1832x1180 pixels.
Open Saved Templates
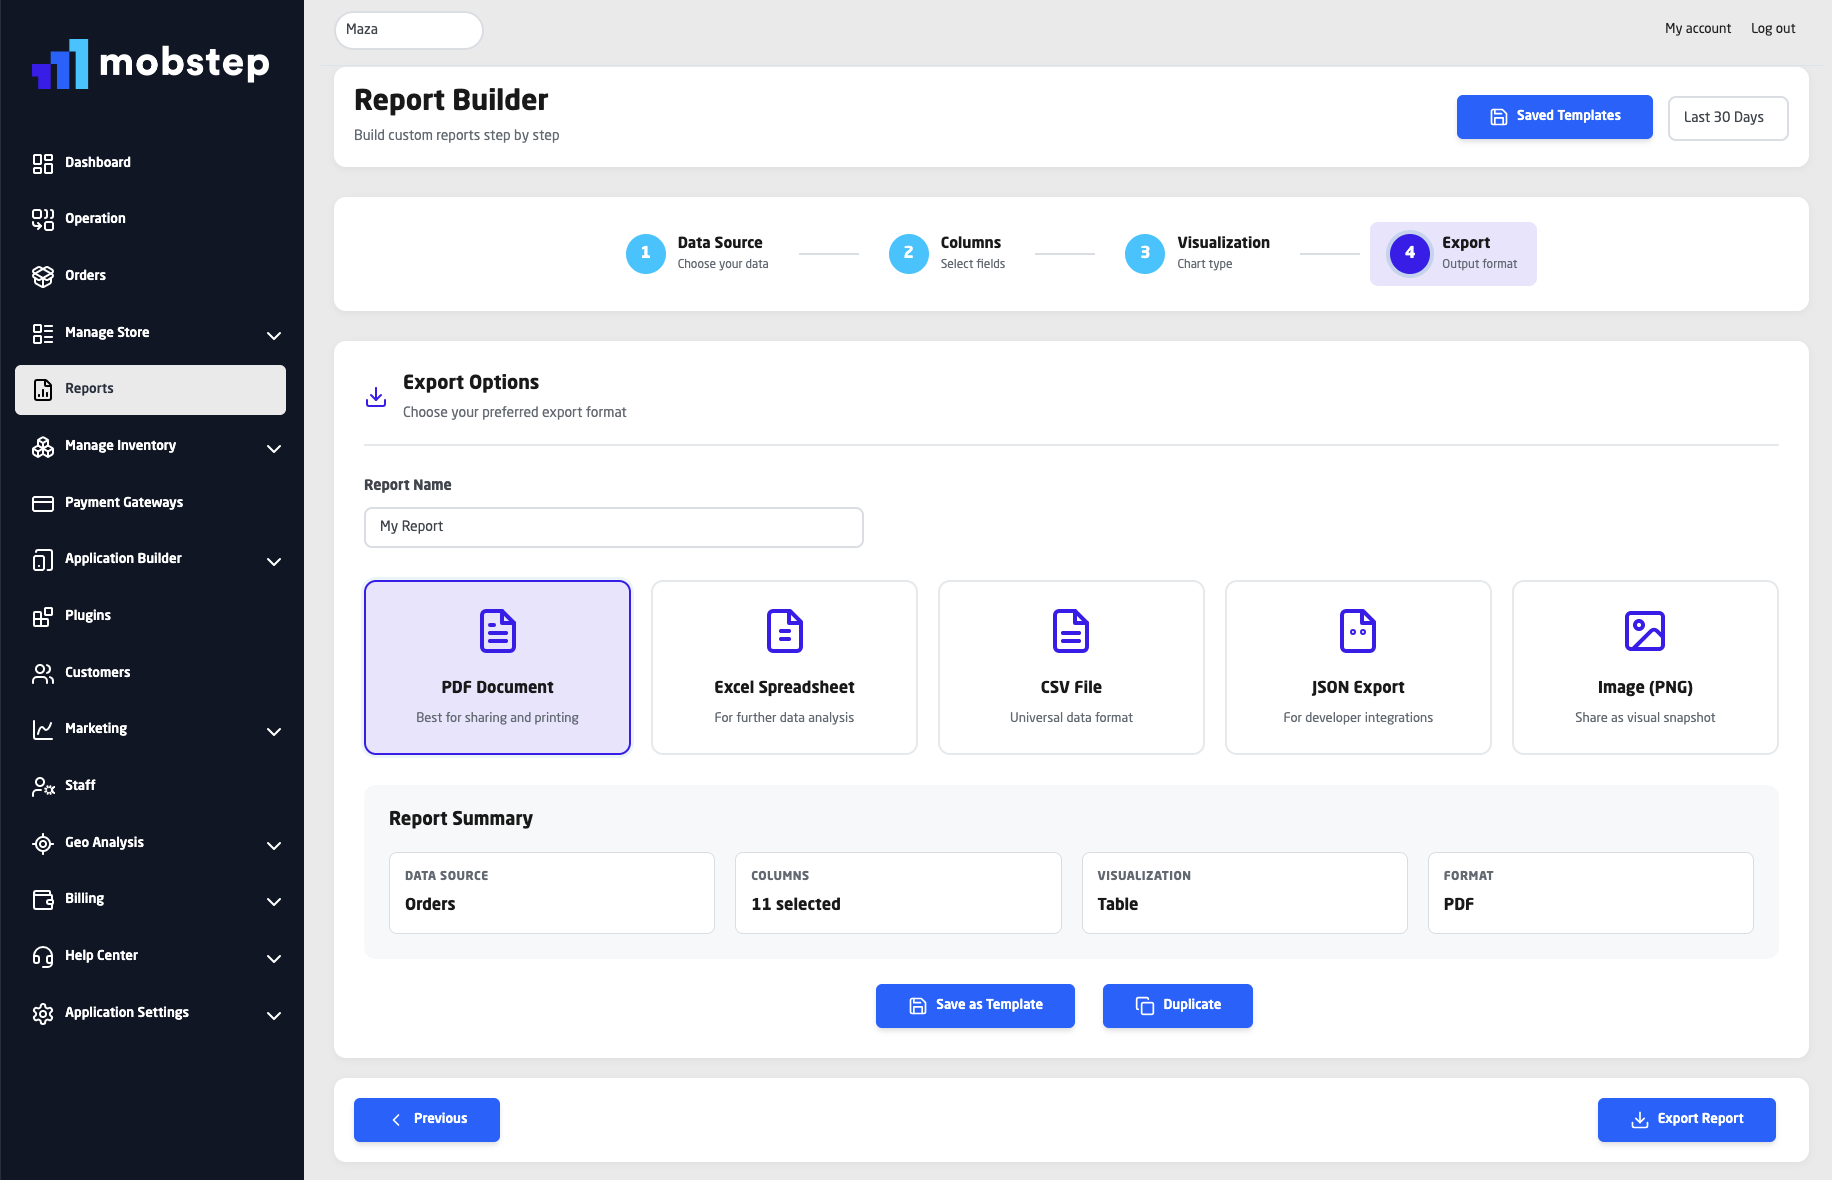pyautogui.click(x=1554, y=117)
